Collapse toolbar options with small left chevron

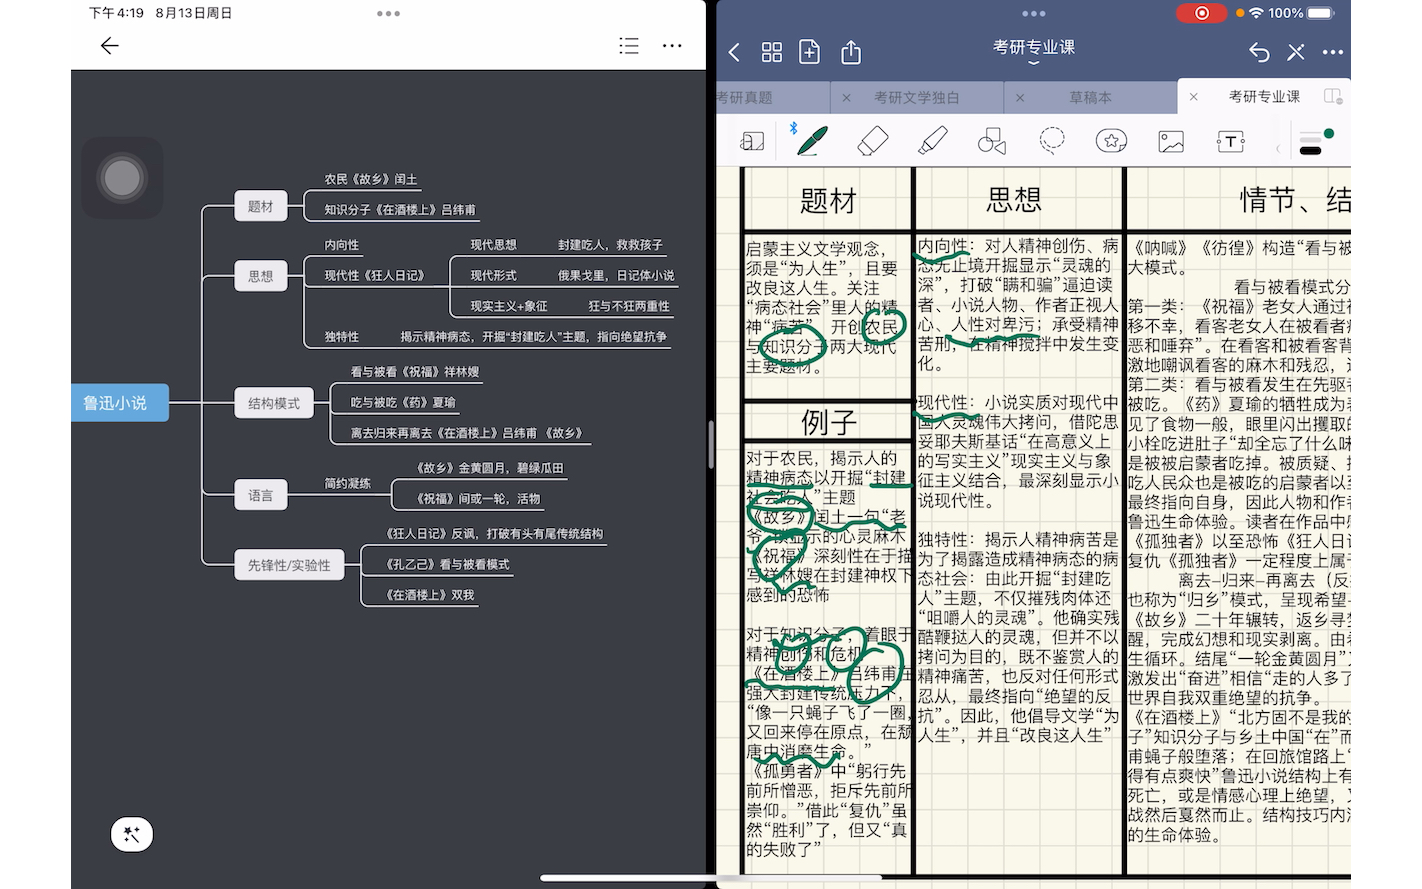(x=1278, y=150)
